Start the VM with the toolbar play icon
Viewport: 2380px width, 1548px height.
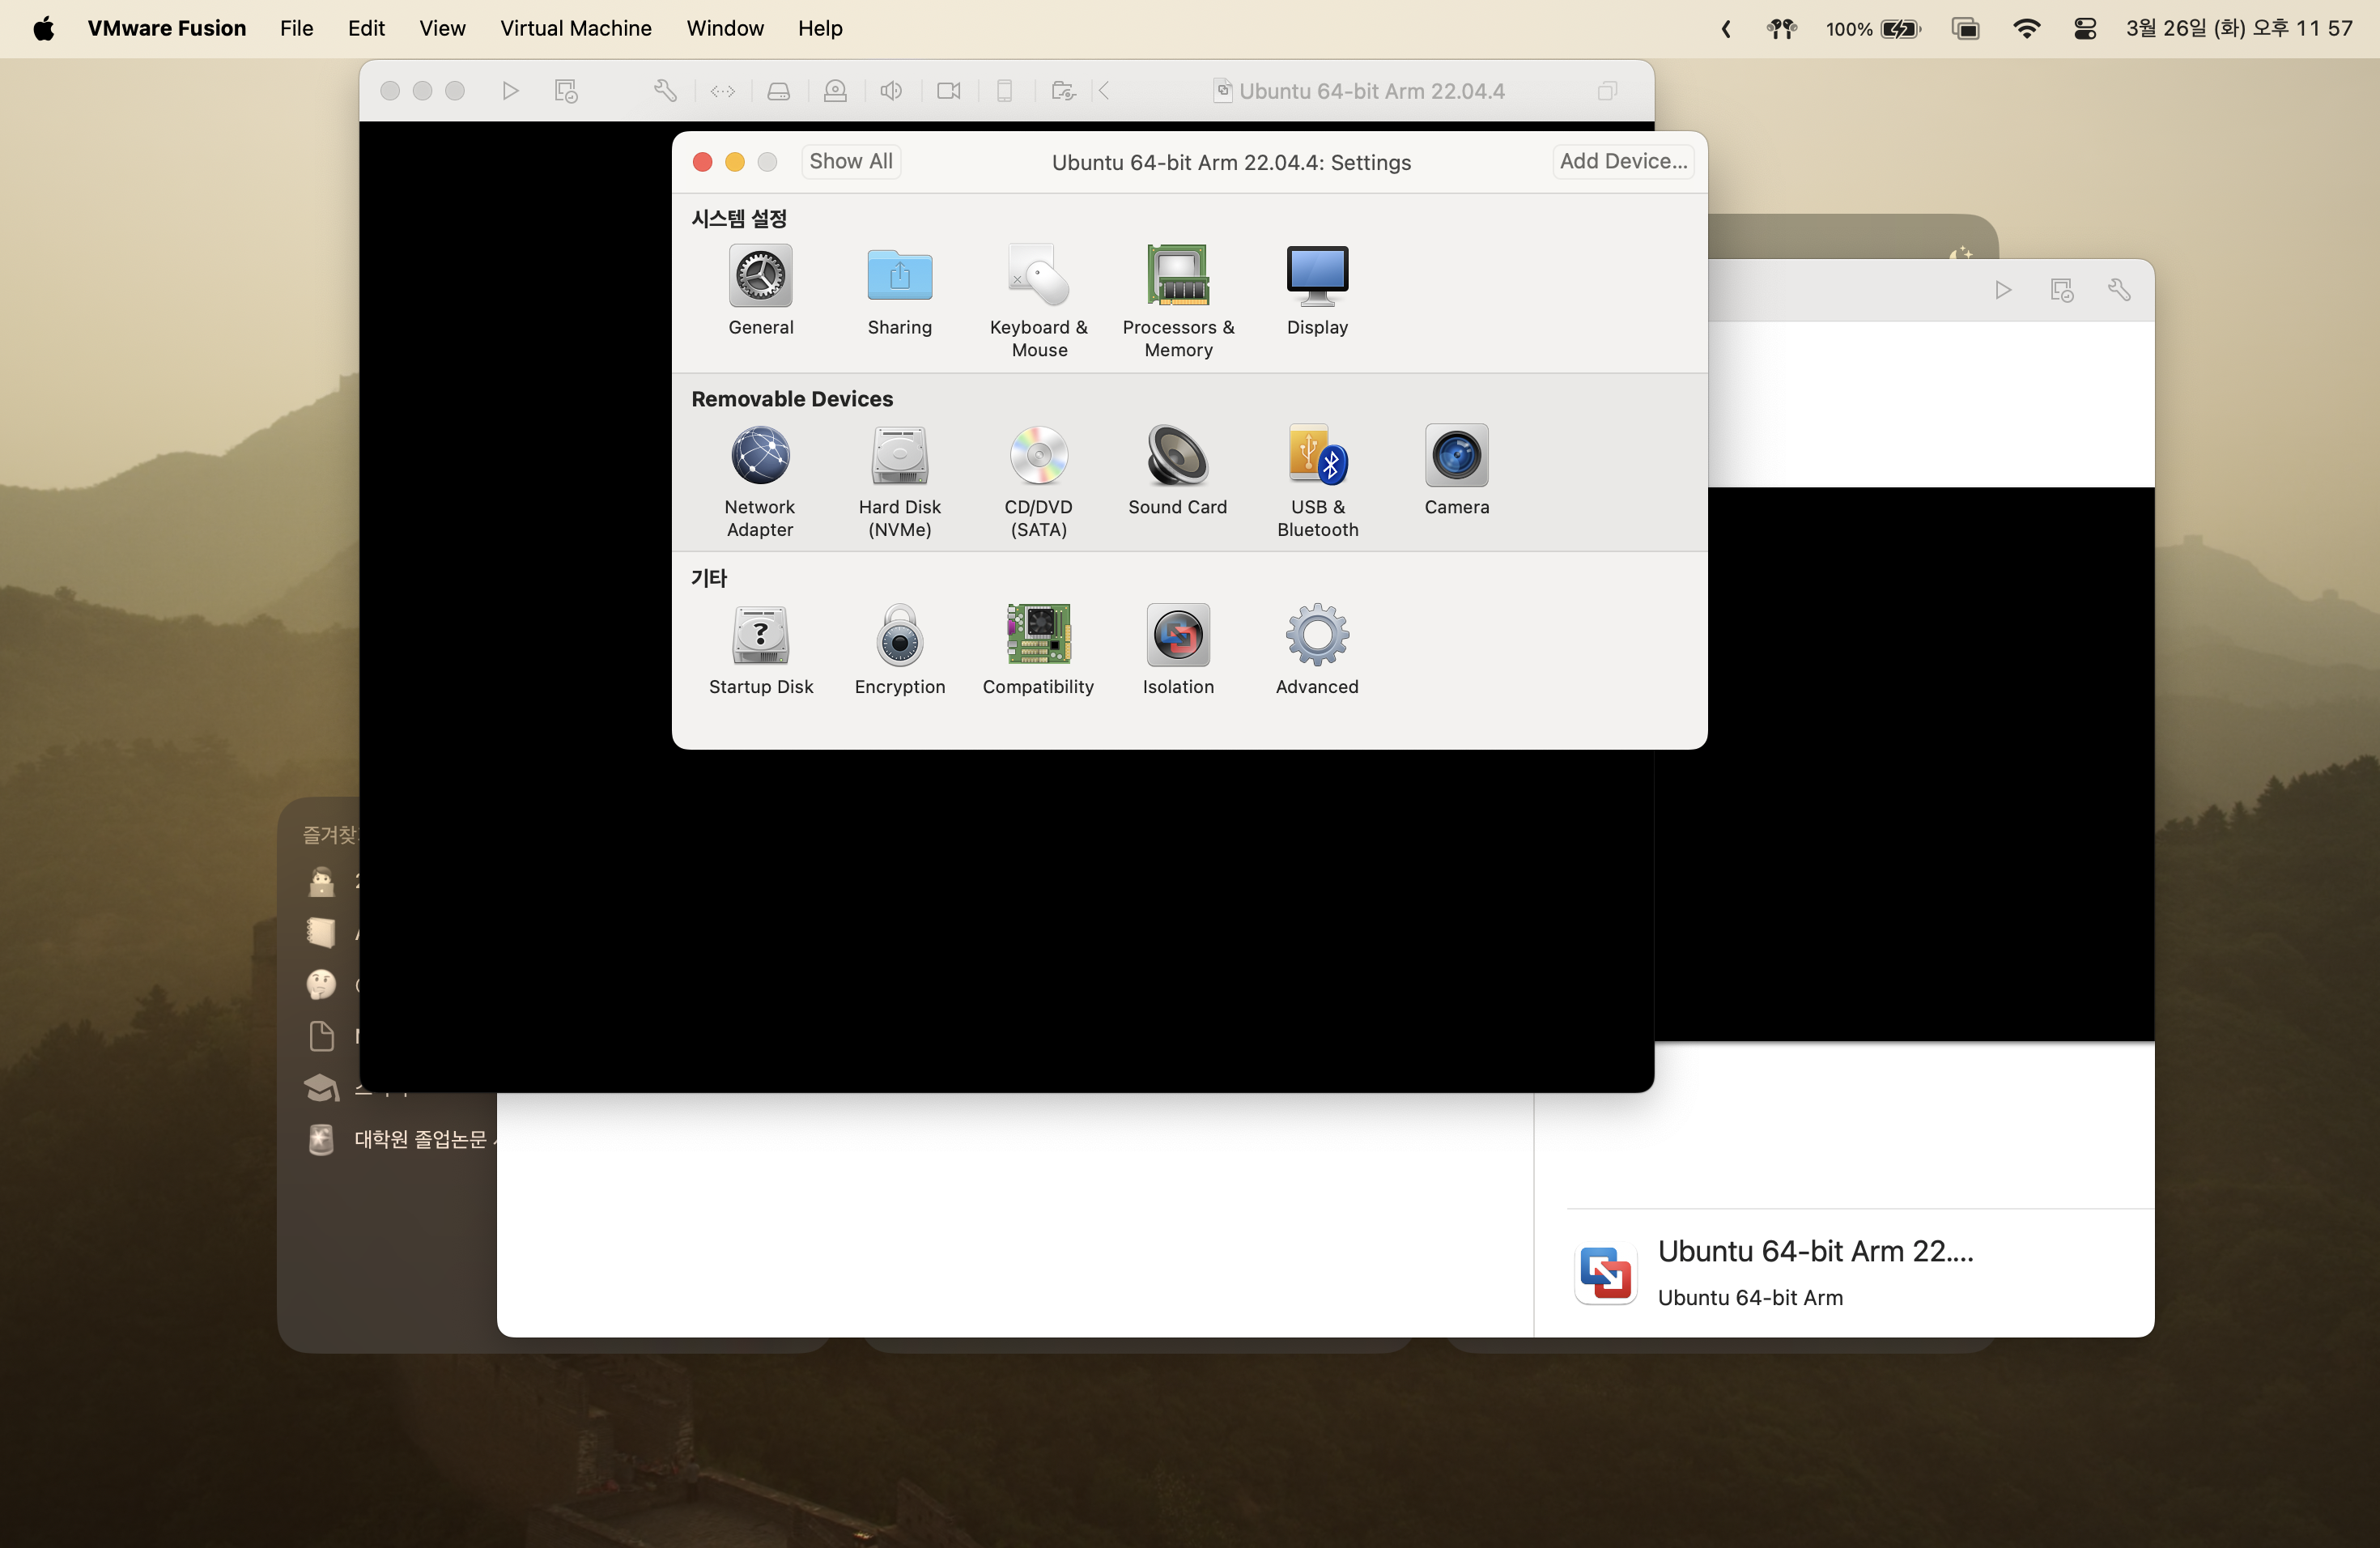tap(510, 91)
